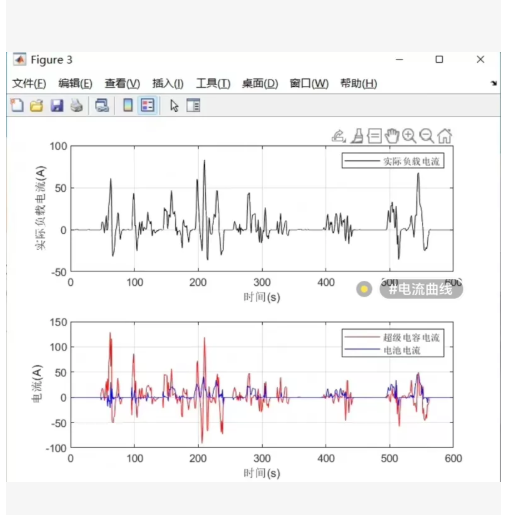The height and width of the screenshot is (515, 518).
Task: Click the tallest red peak in the bottom plot
Action: pyautogui.click(x=110, y=334)
